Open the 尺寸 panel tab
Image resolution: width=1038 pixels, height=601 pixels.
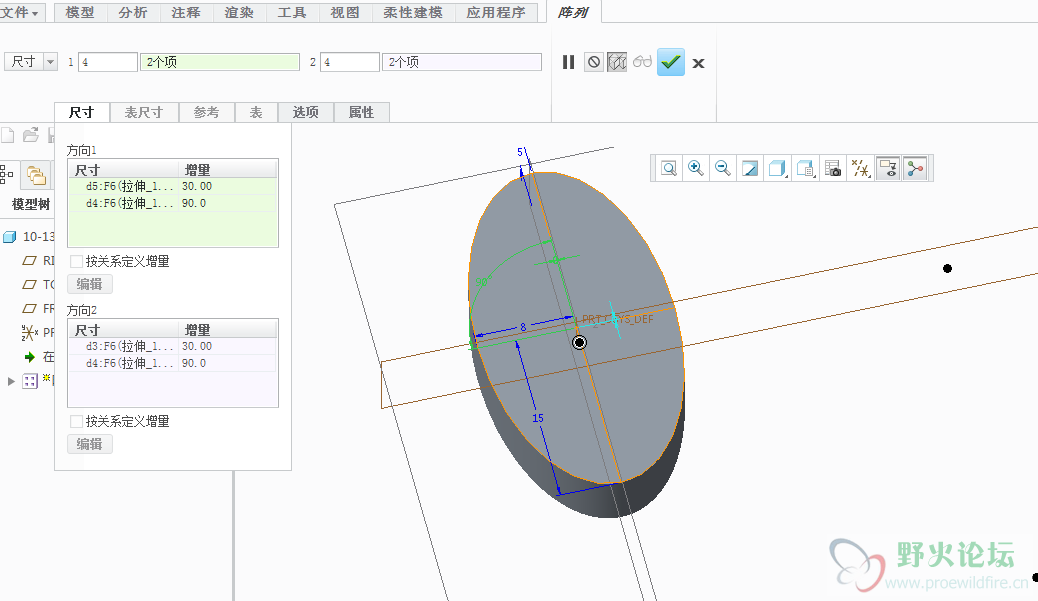point(81,112)
